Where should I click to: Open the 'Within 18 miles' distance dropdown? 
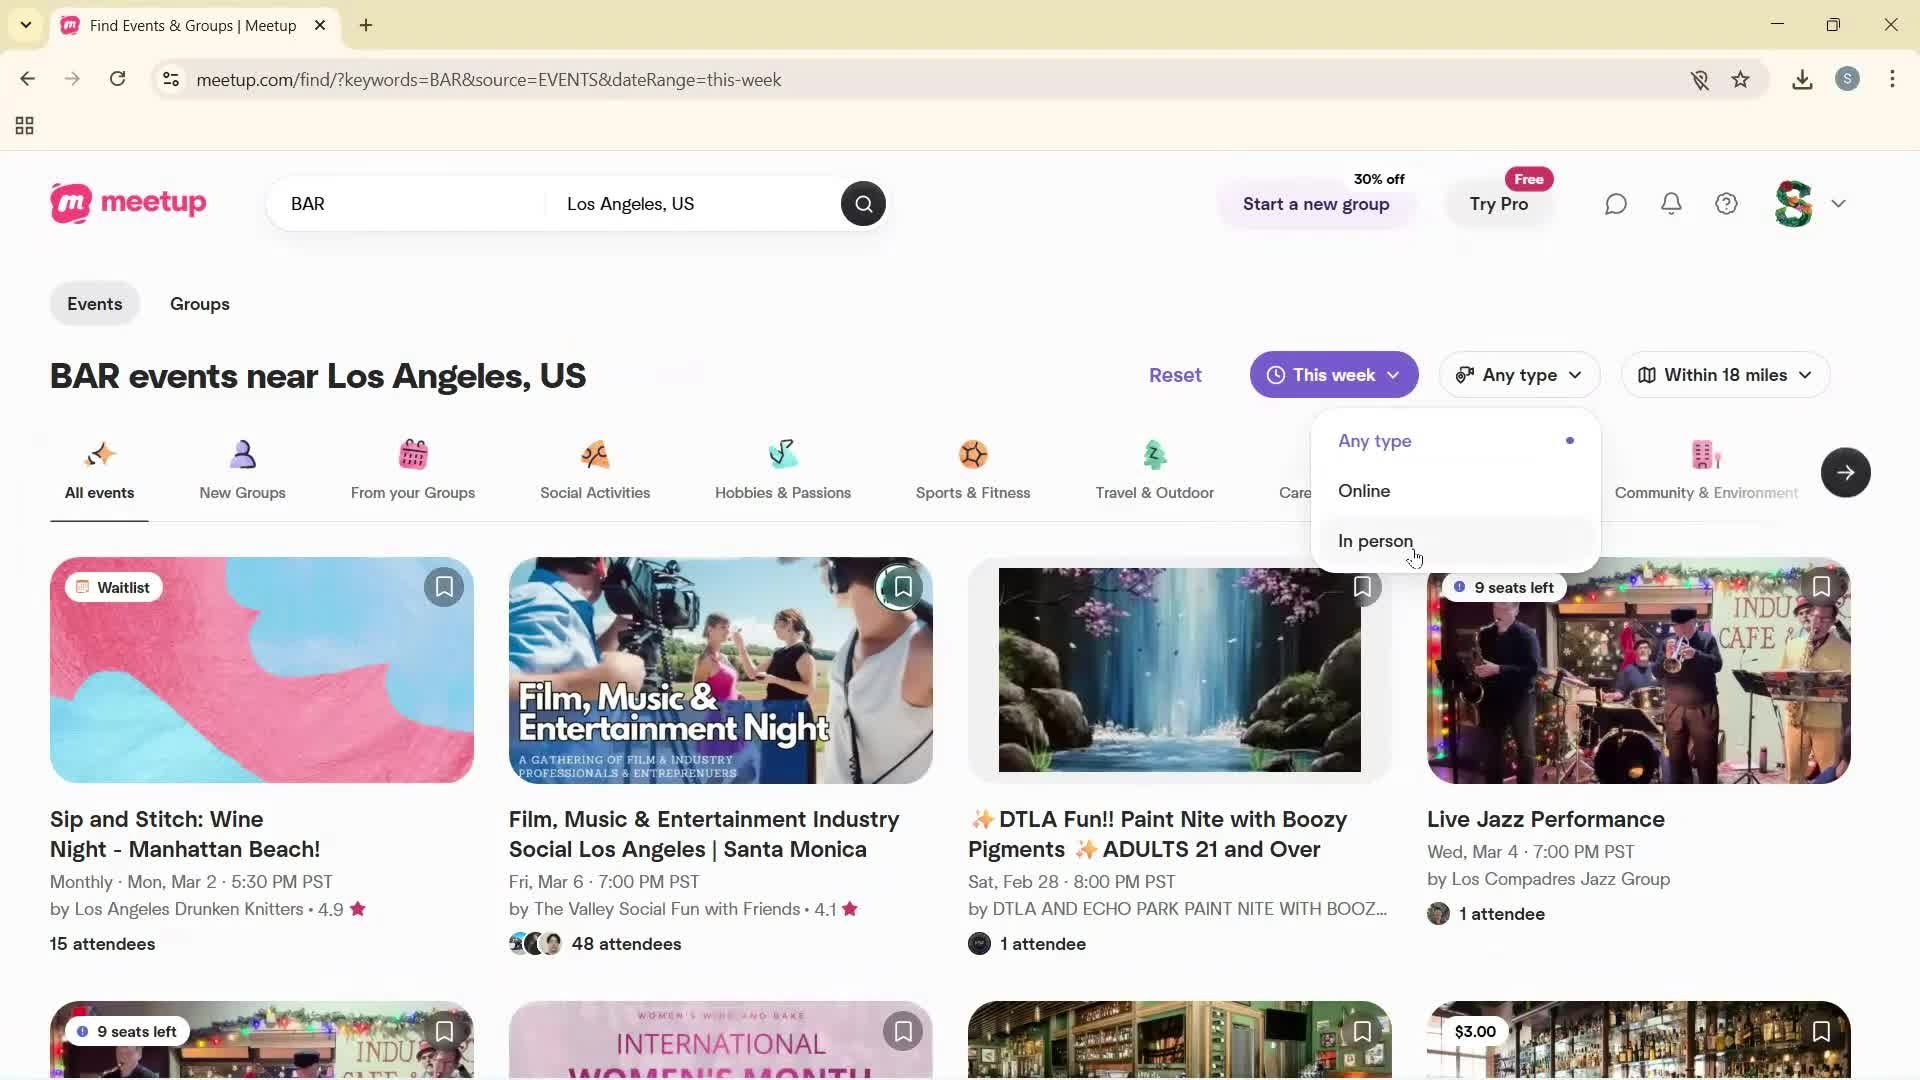(1724, 374)
